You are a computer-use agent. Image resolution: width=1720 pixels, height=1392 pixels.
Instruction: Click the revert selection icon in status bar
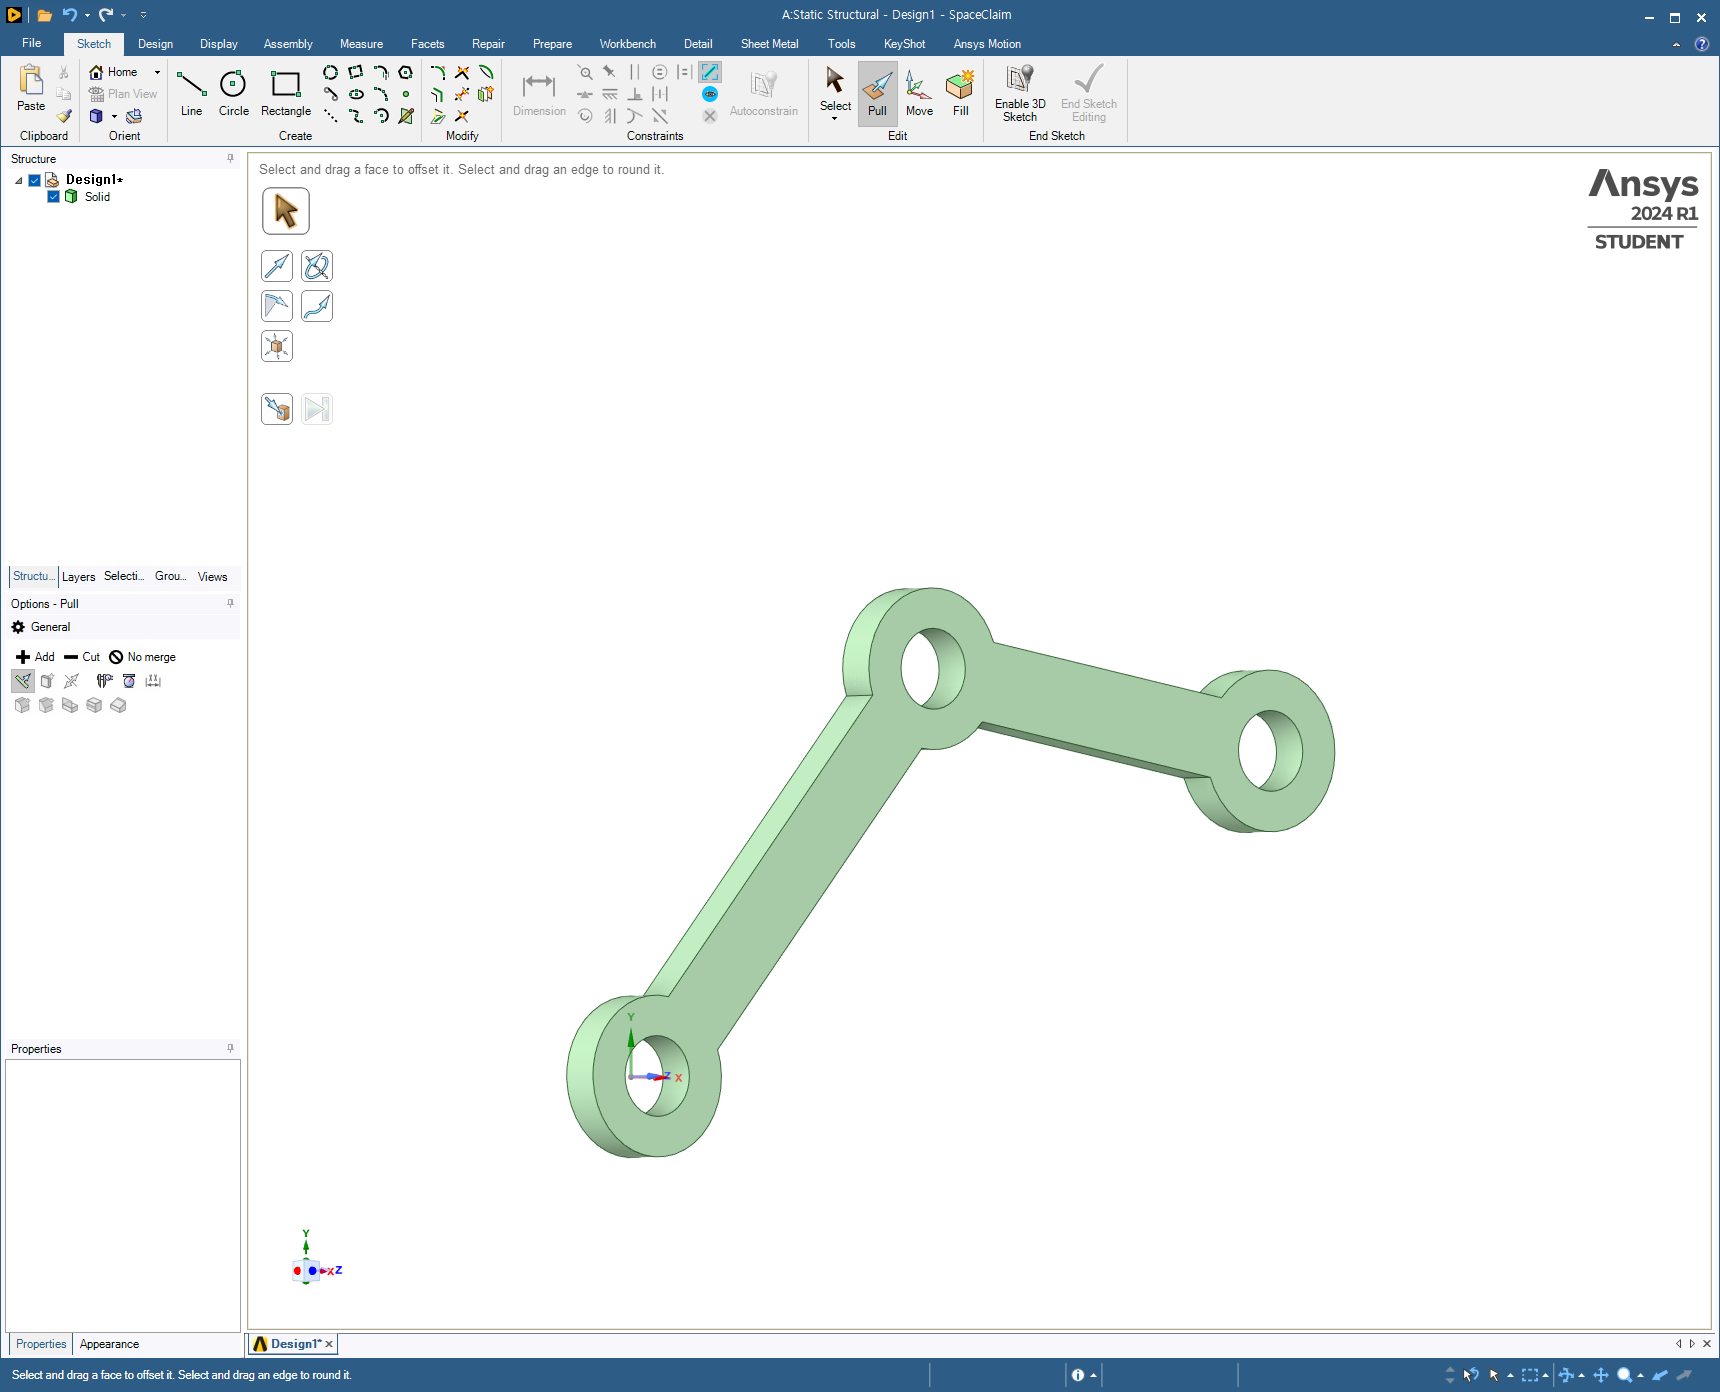tap(1471, 1375)
